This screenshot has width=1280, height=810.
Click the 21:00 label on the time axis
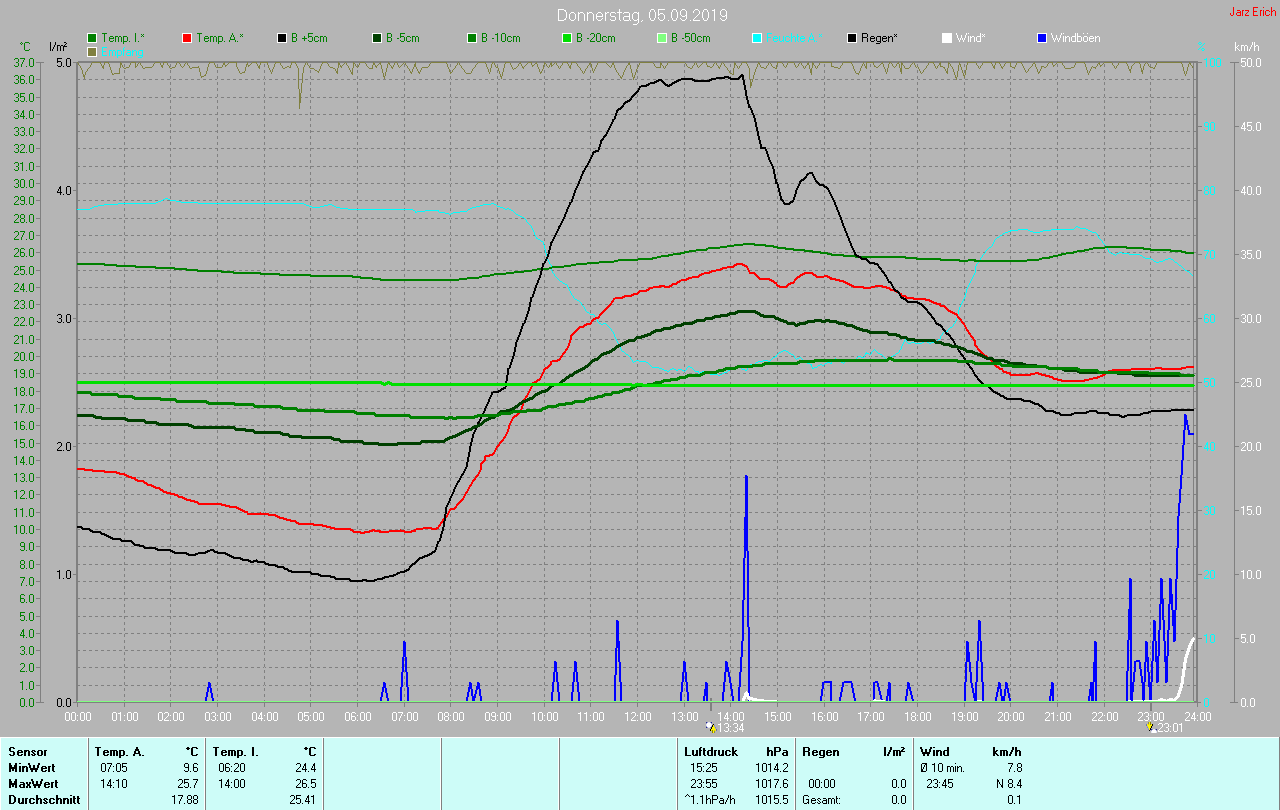[x=1058, y=716]
